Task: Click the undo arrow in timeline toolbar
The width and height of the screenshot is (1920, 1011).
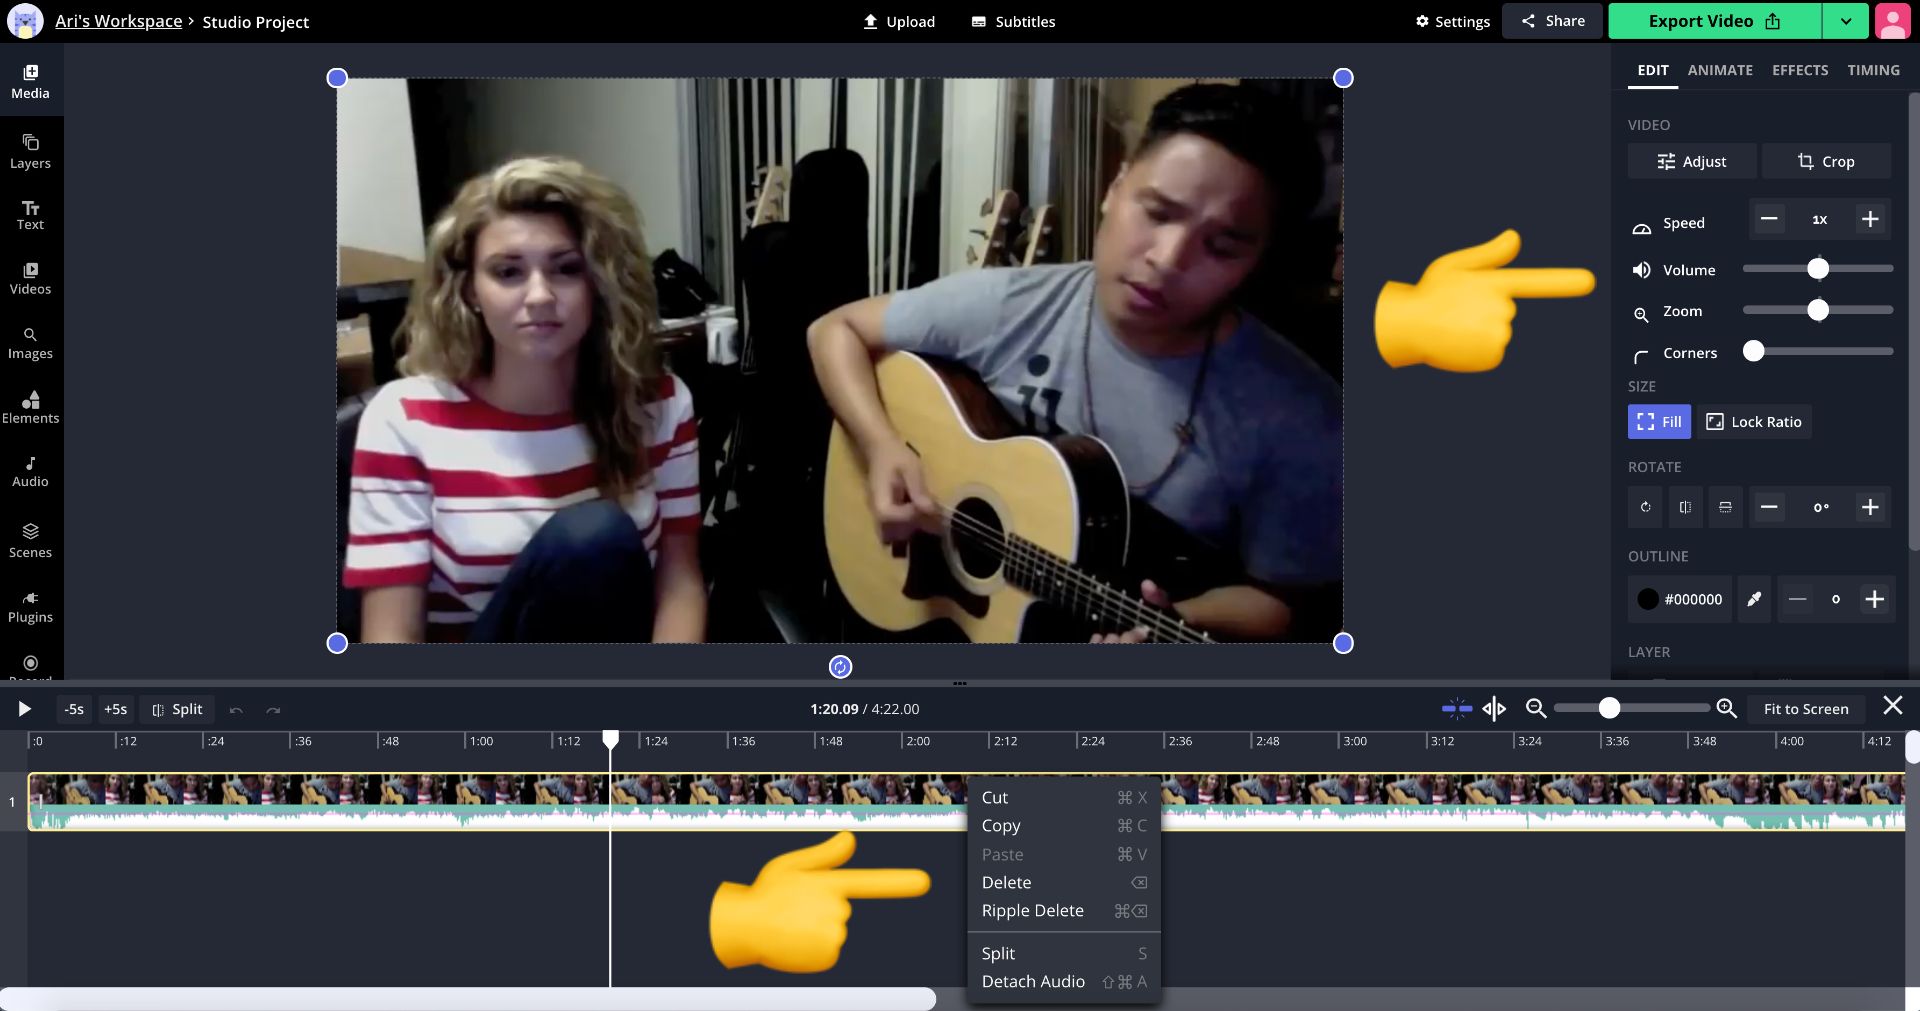Action: (236, 710)
